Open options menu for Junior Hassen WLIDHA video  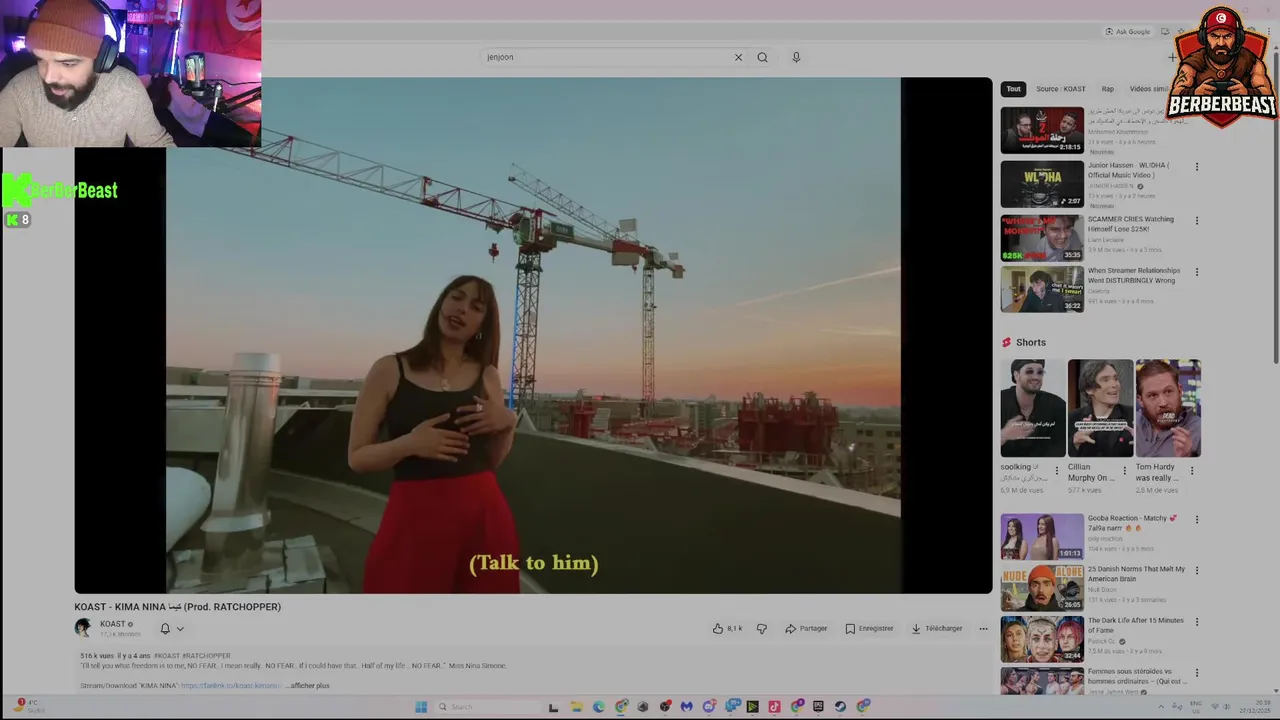point(1196,167)
